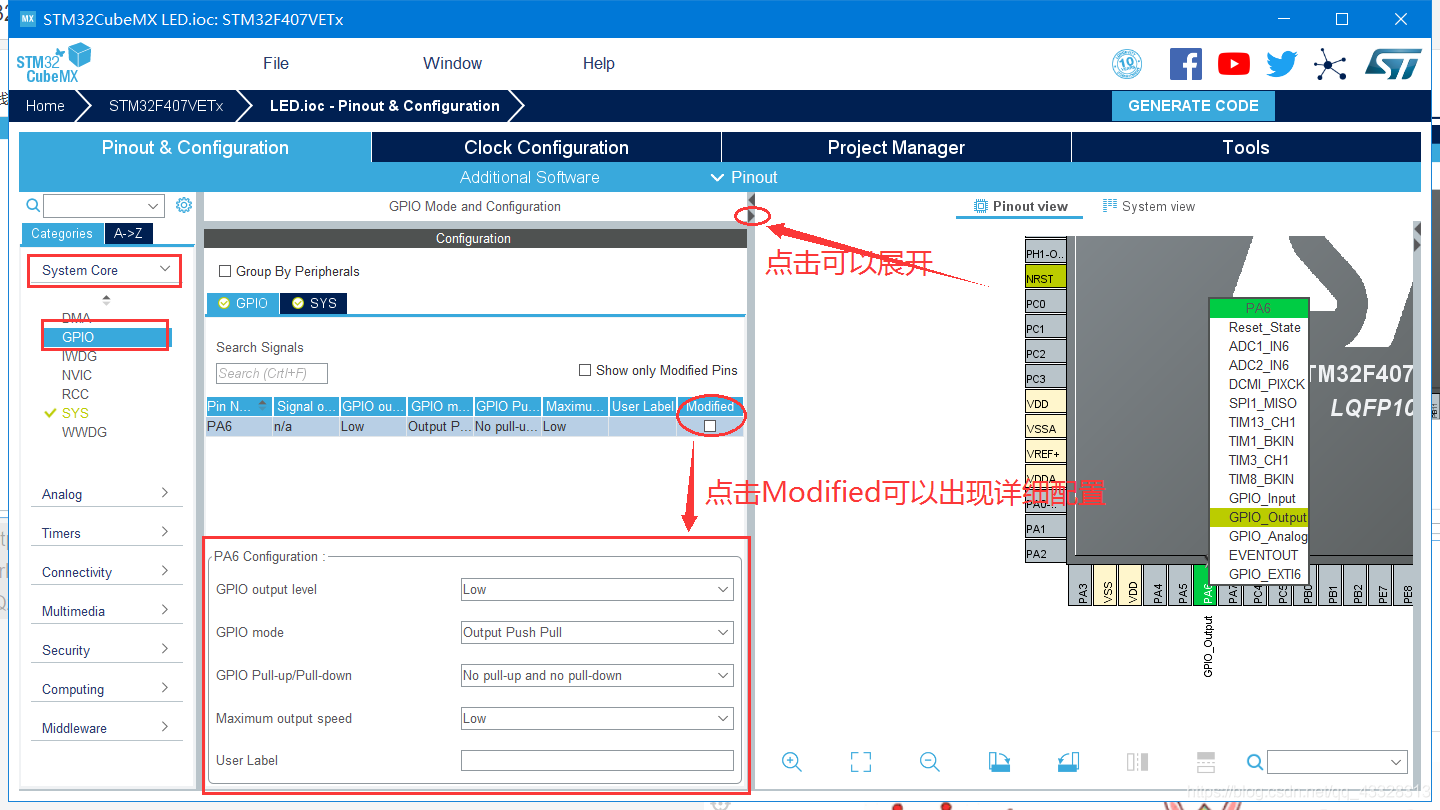The height and width of the screenshot is (810, 1440).
Task: Click the greyed side-by-side split icon
Action: (x=1137, y=762)
